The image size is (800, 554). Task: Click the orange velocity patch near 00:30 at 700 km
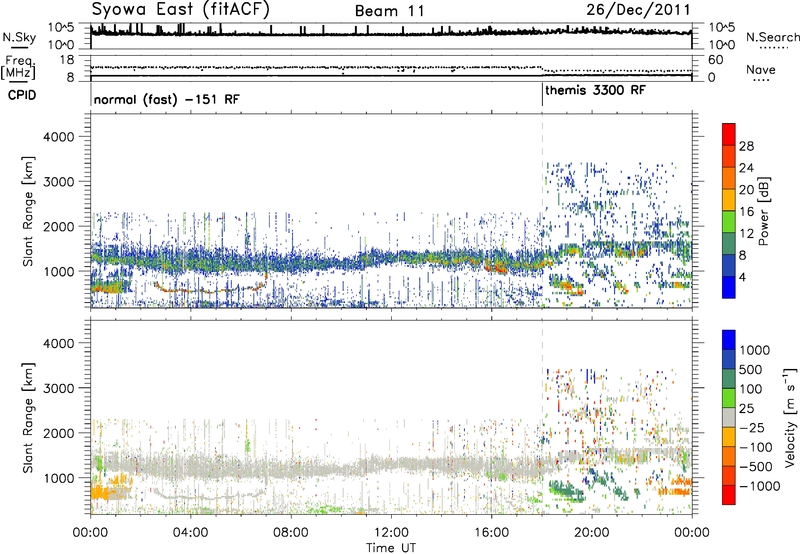coord(106,493)
